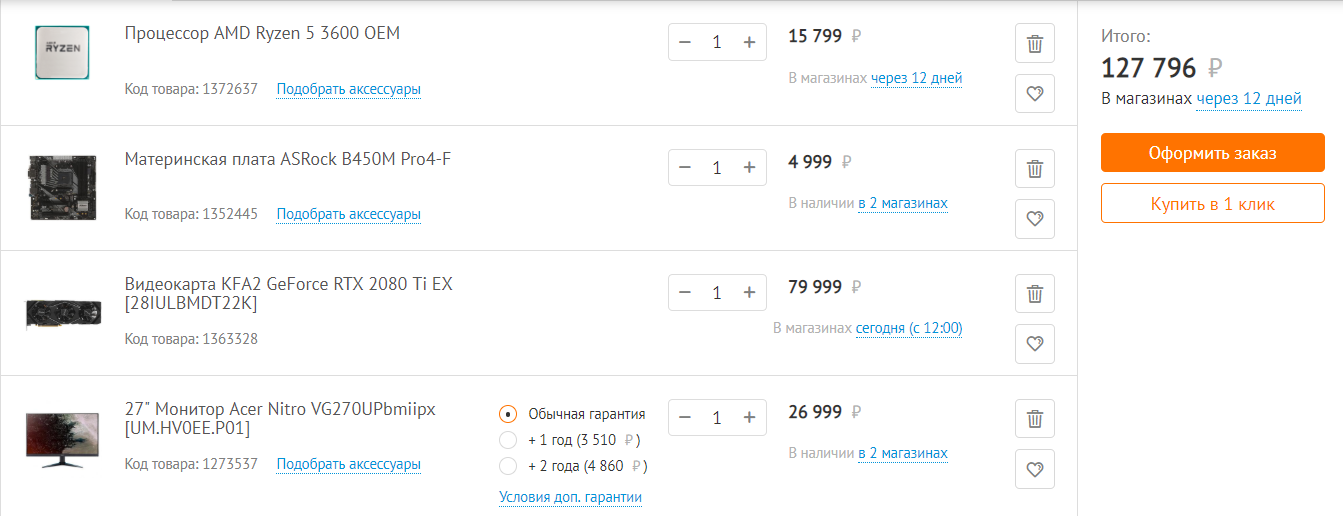
Task: Delete the AMD Ryzen 5 3600 from cart
Action: [1035, 44]
